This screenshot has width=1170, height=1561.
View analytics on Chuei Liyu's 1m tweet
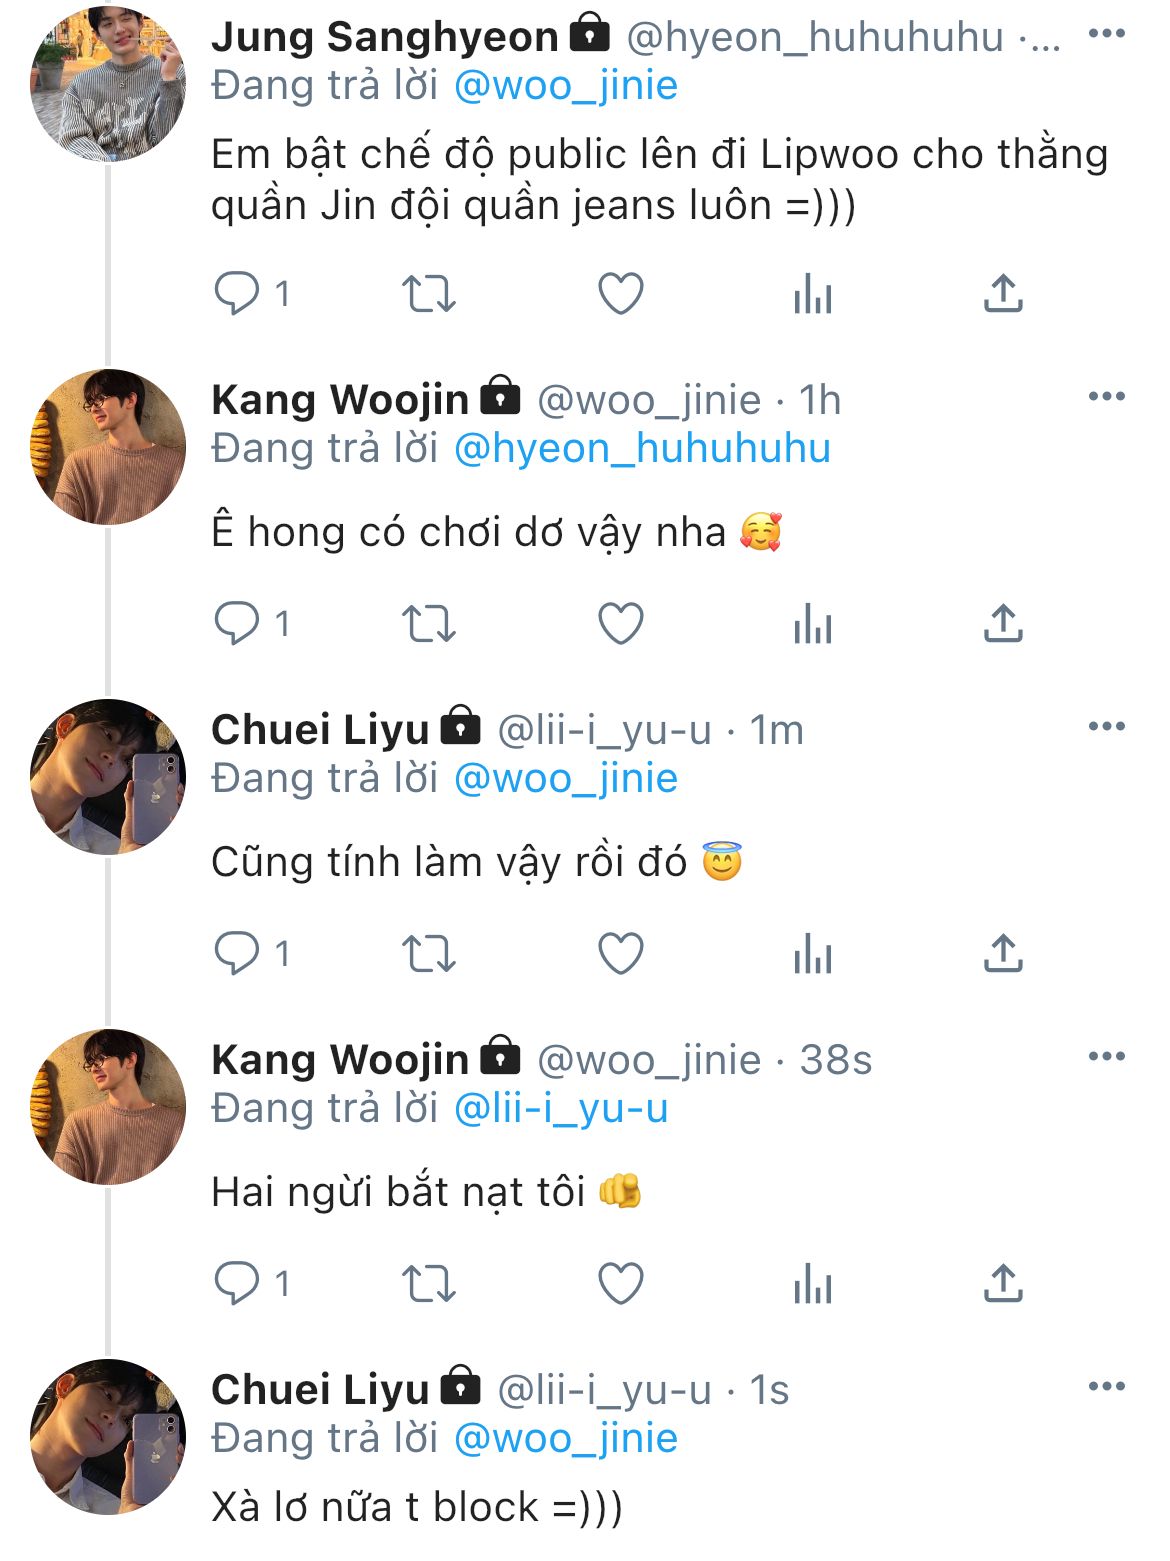(812, 954)
